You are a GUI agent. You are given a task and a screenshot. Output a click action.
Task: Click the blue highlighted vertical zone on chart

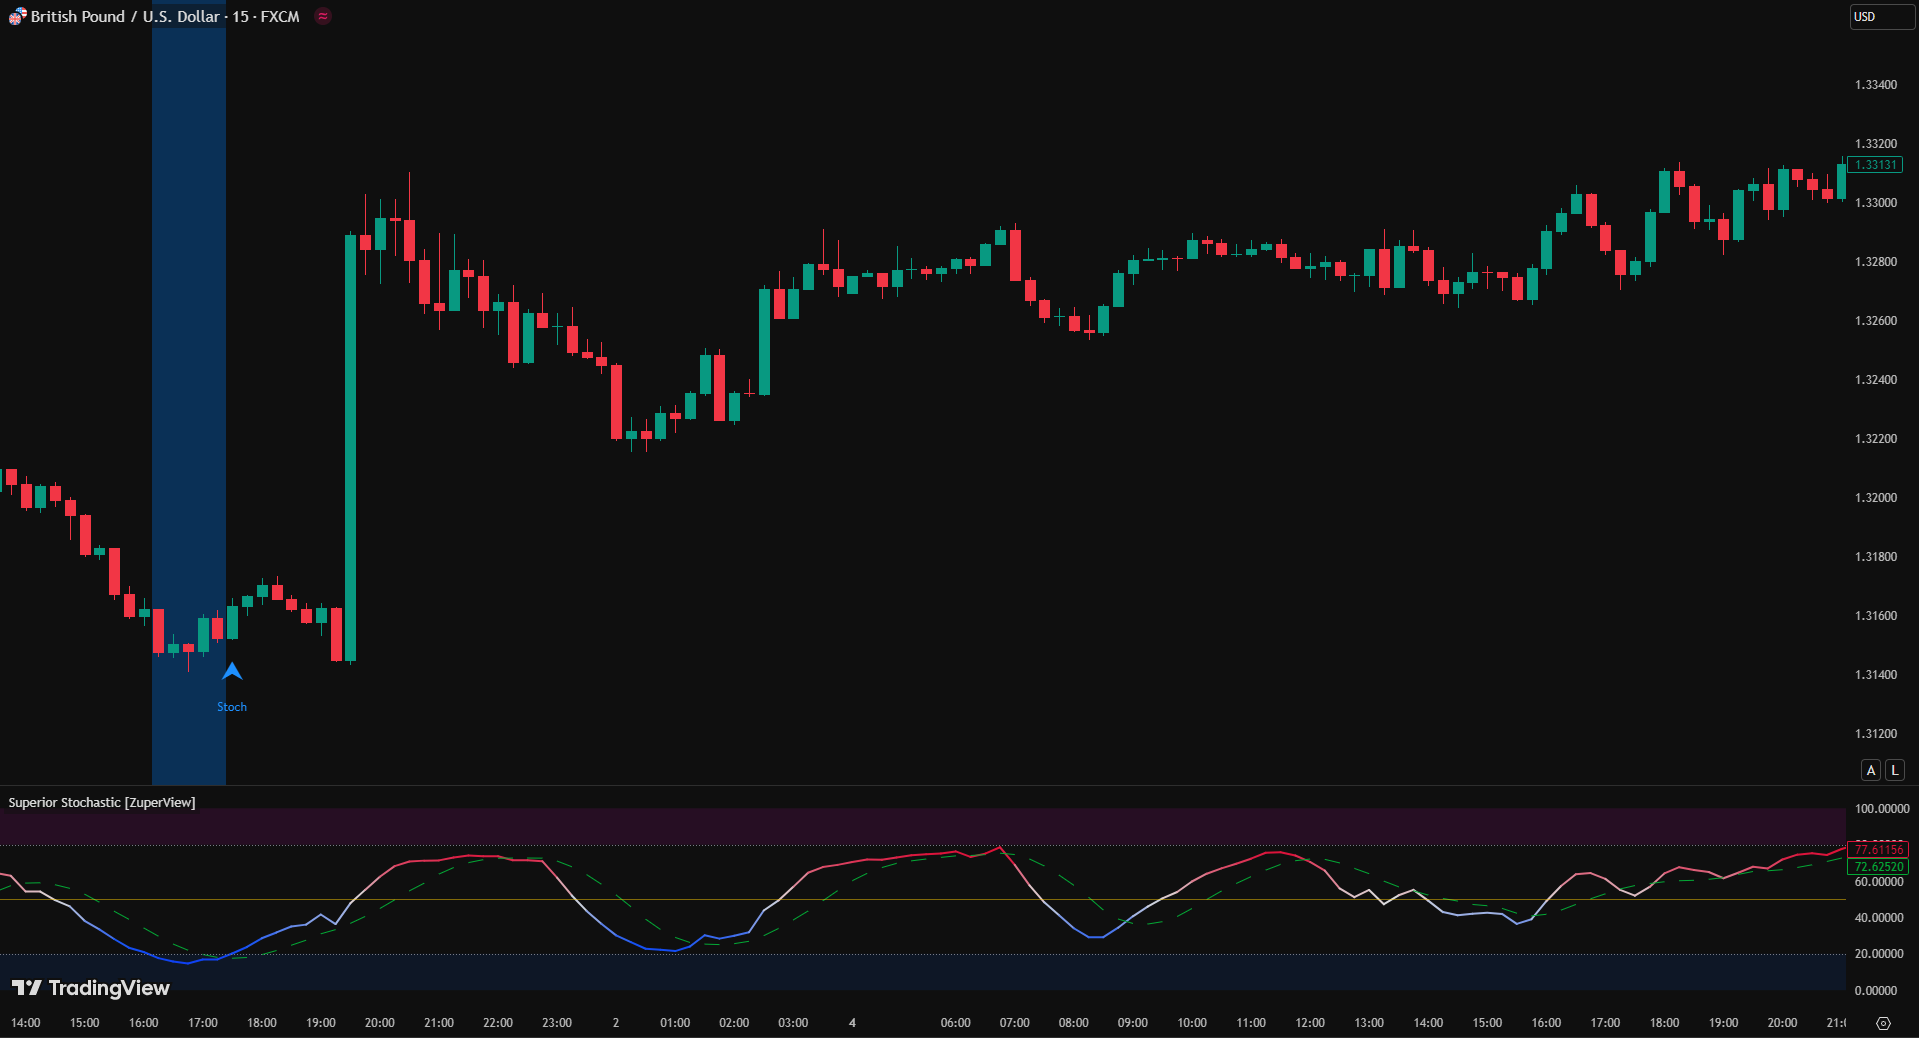click(188, 300)
